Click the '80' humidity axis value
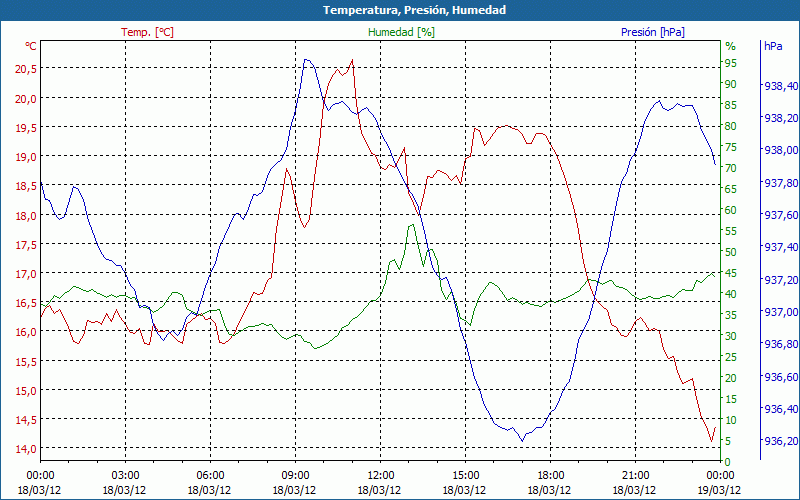The image size is (800, 500). point(731,126)
